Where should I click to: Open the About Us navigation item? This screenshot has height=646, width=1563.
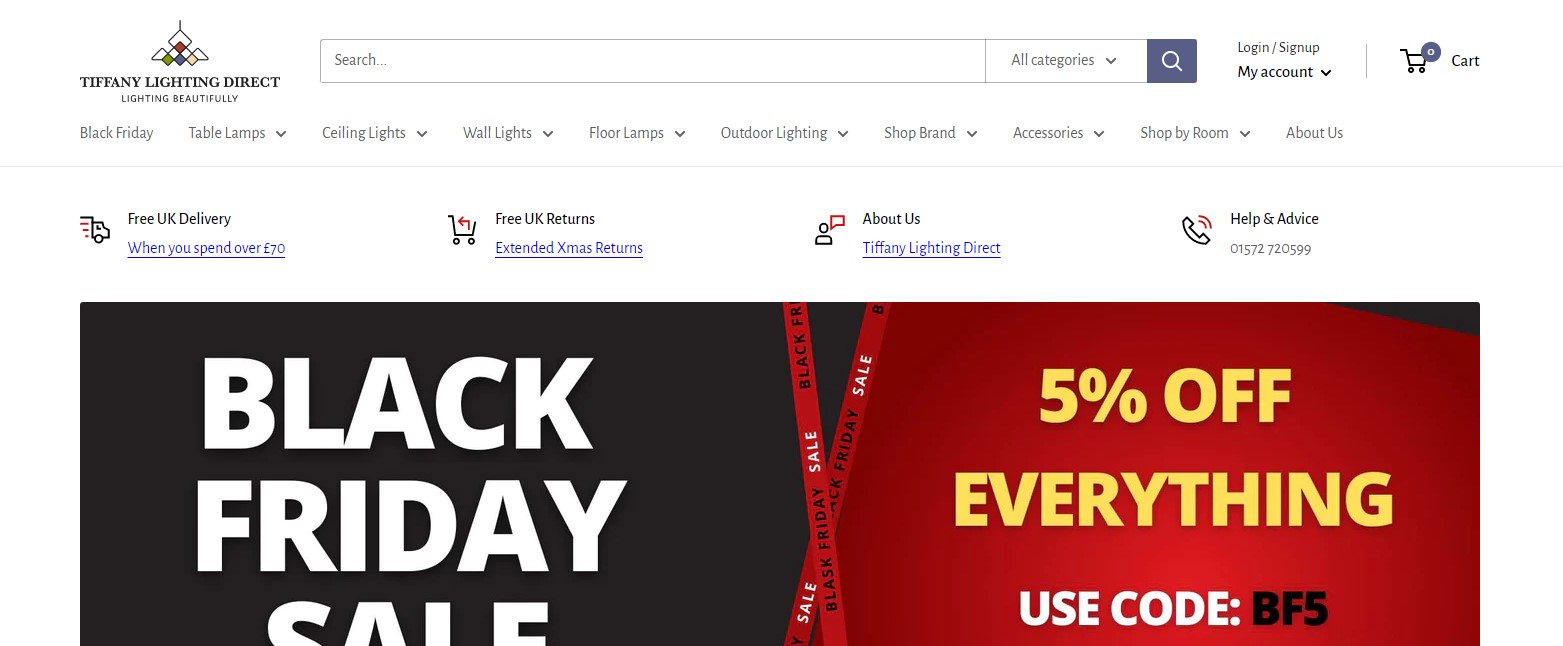pos(1314,133)
